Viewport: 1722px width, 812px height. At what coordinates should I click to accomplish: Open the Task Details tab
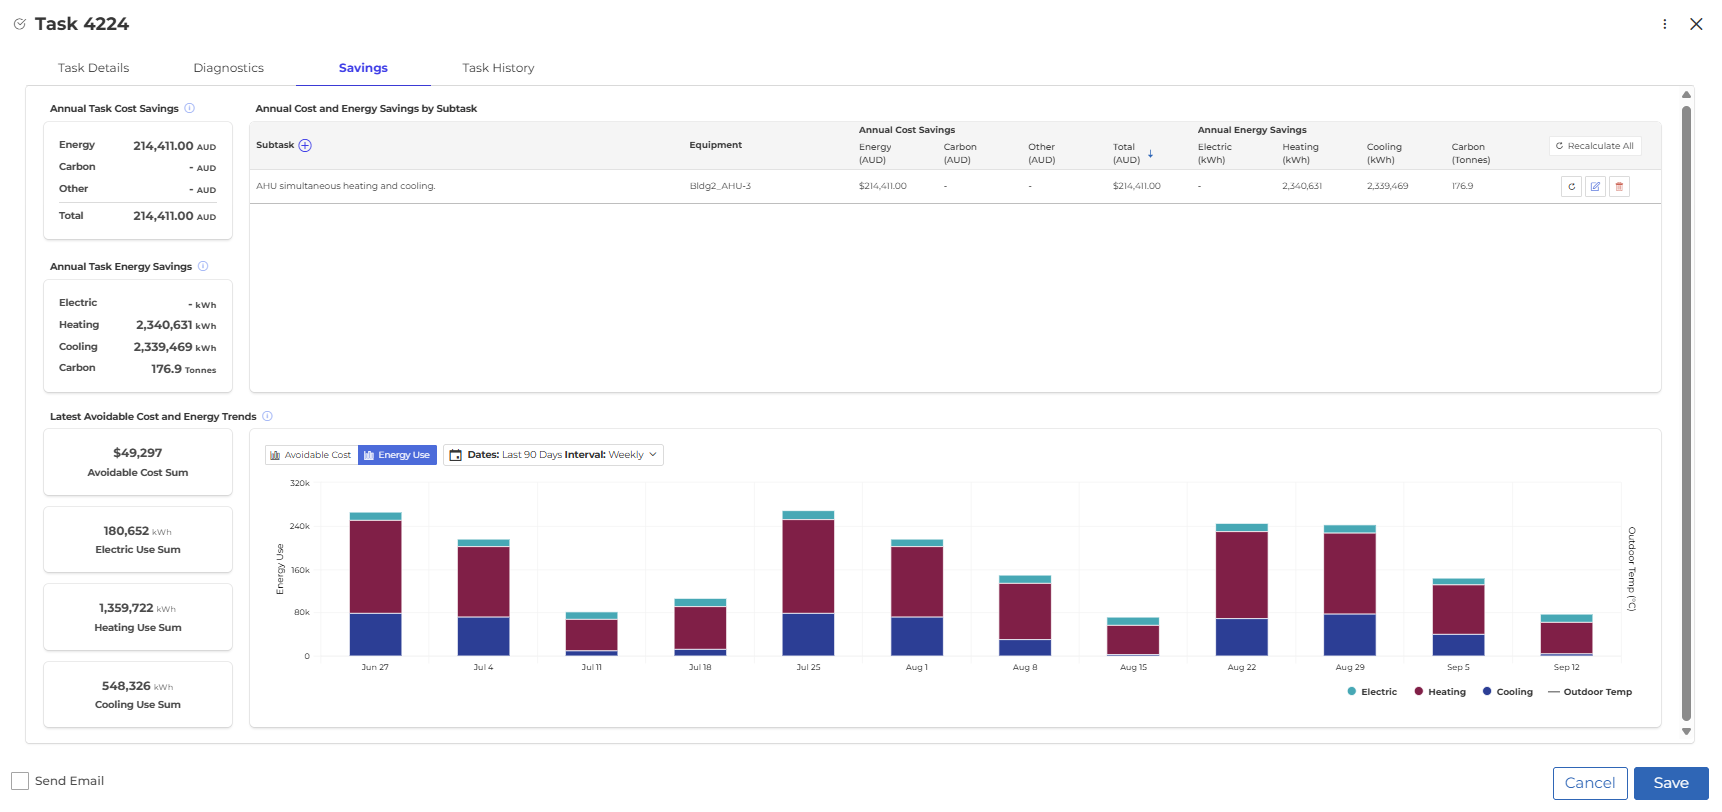click(x=93, y=68)
